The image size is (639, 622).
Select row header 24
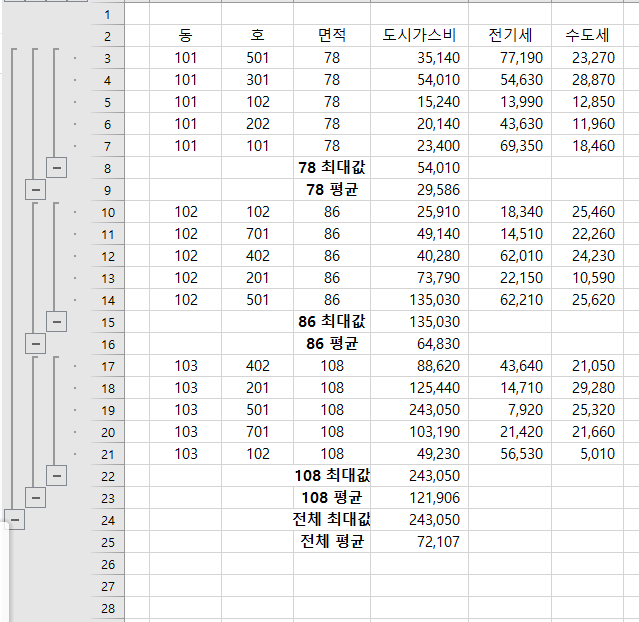108,520
